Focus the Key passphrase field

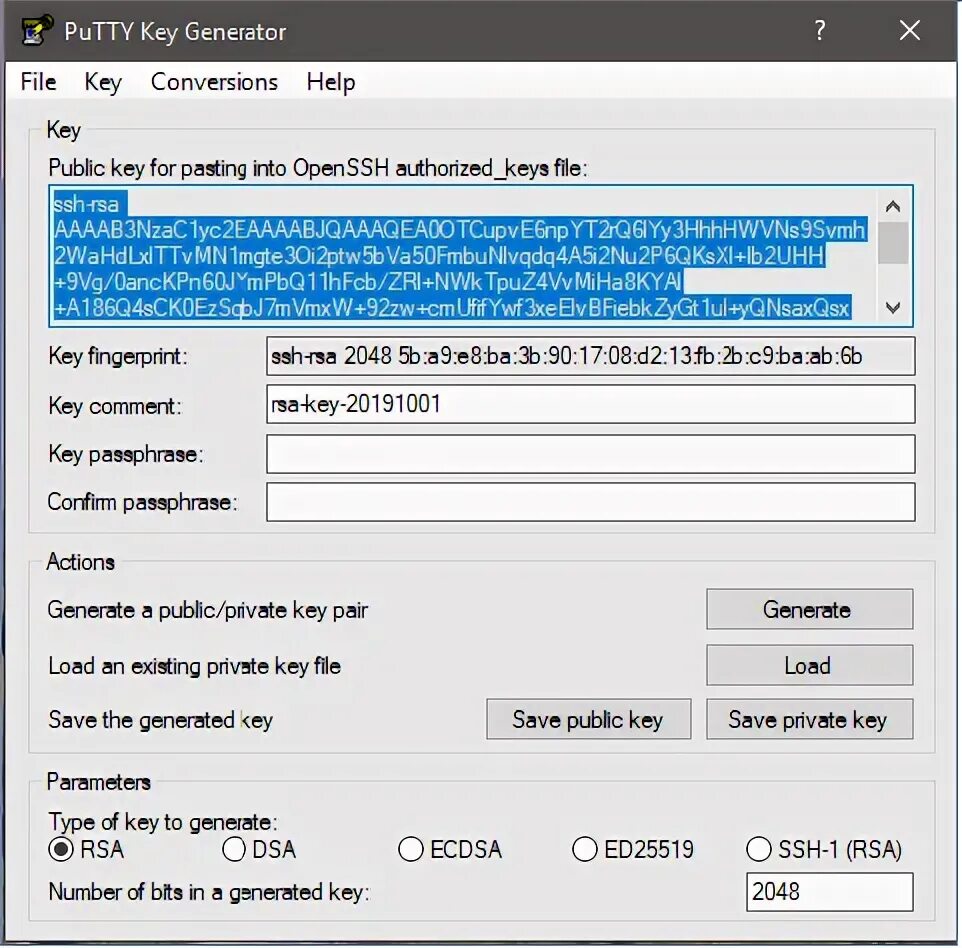(590, 454)
